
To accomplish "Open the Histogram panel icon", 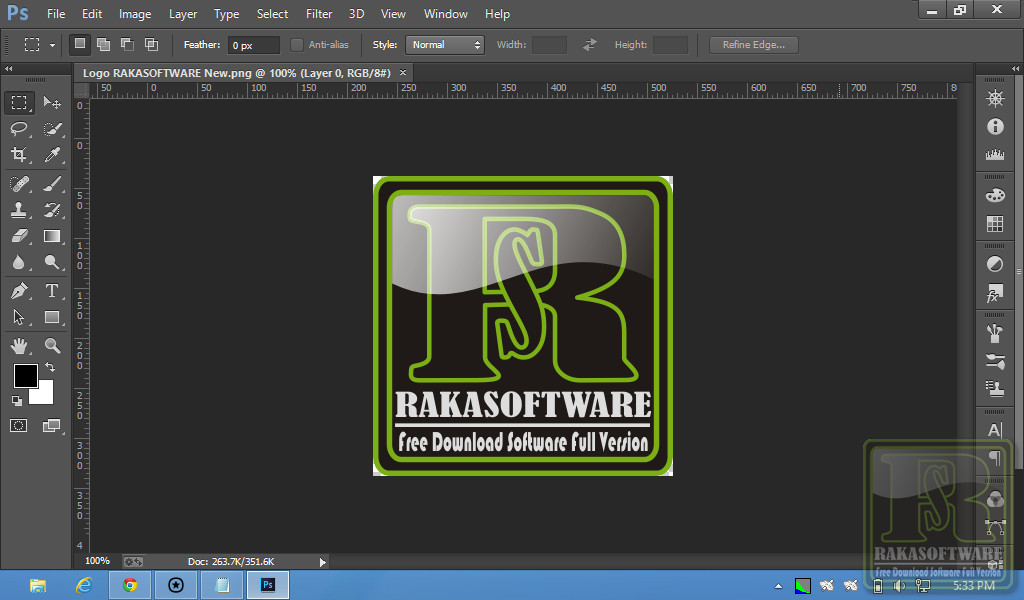I will 994,155.
